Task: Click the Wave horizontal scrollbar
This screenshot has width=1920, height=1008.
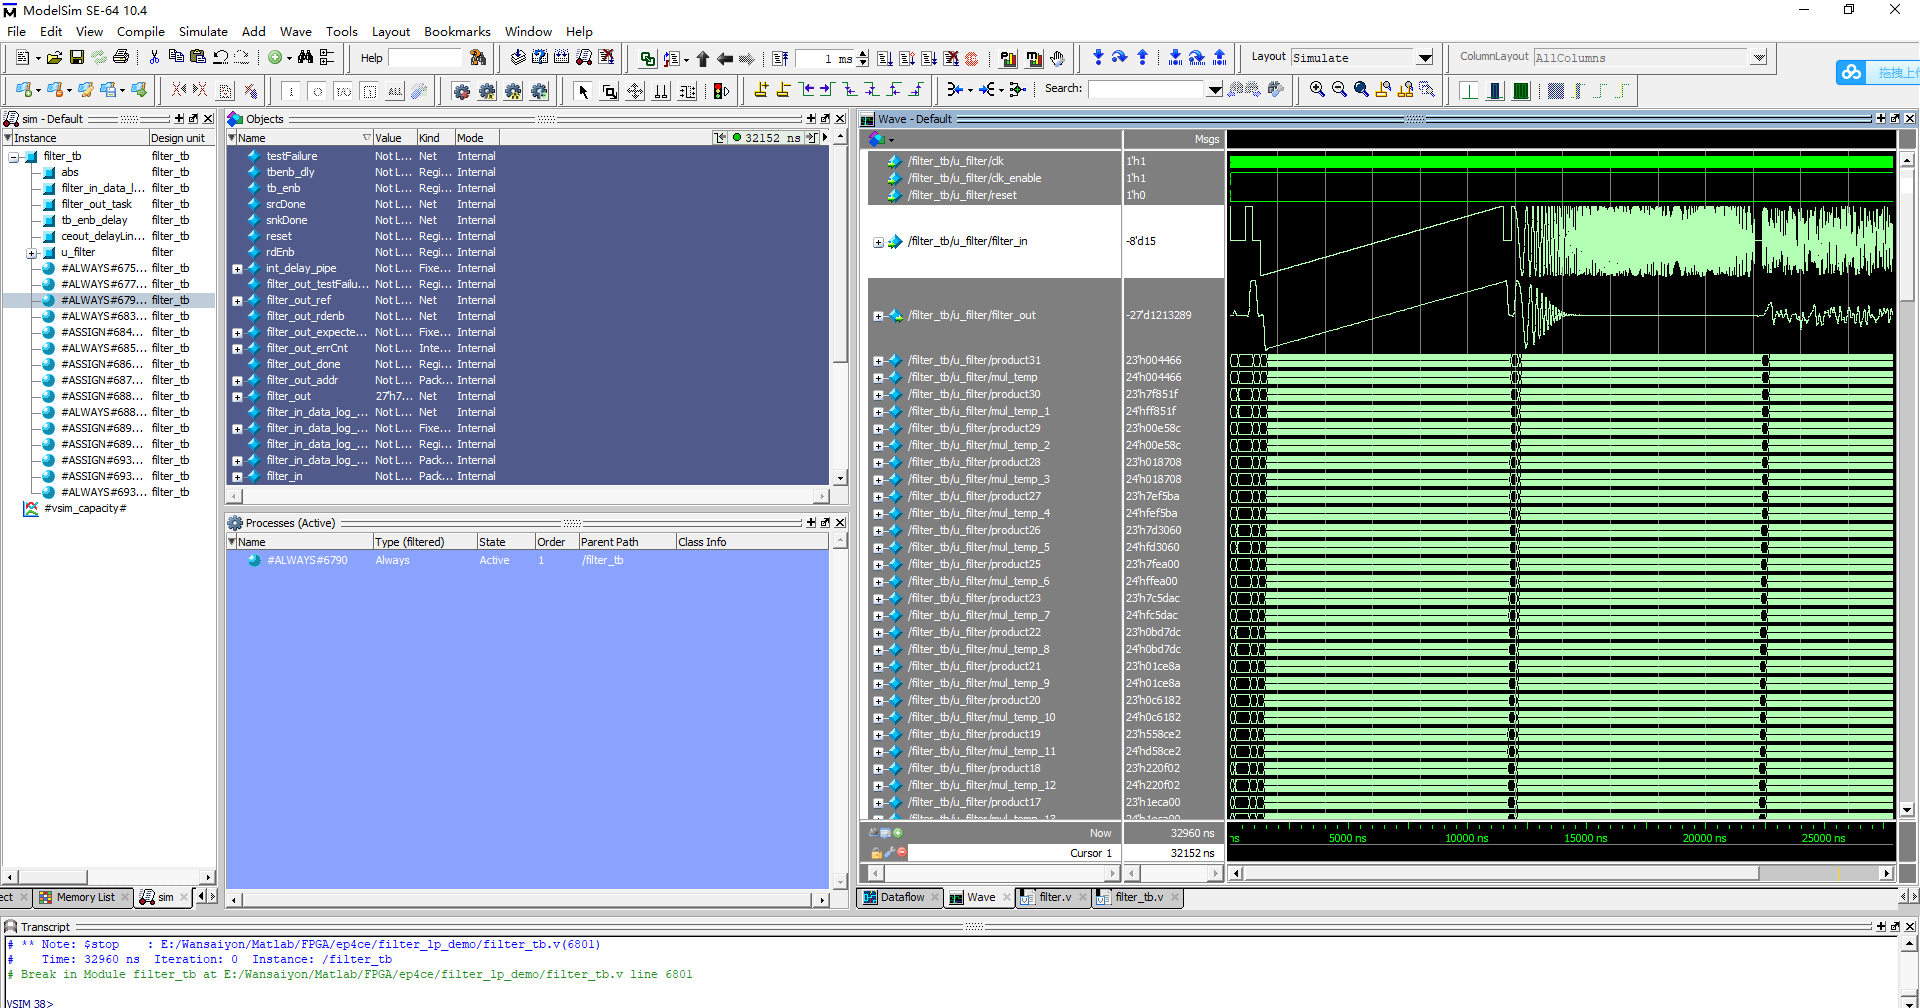Action: pos(1500,873)
